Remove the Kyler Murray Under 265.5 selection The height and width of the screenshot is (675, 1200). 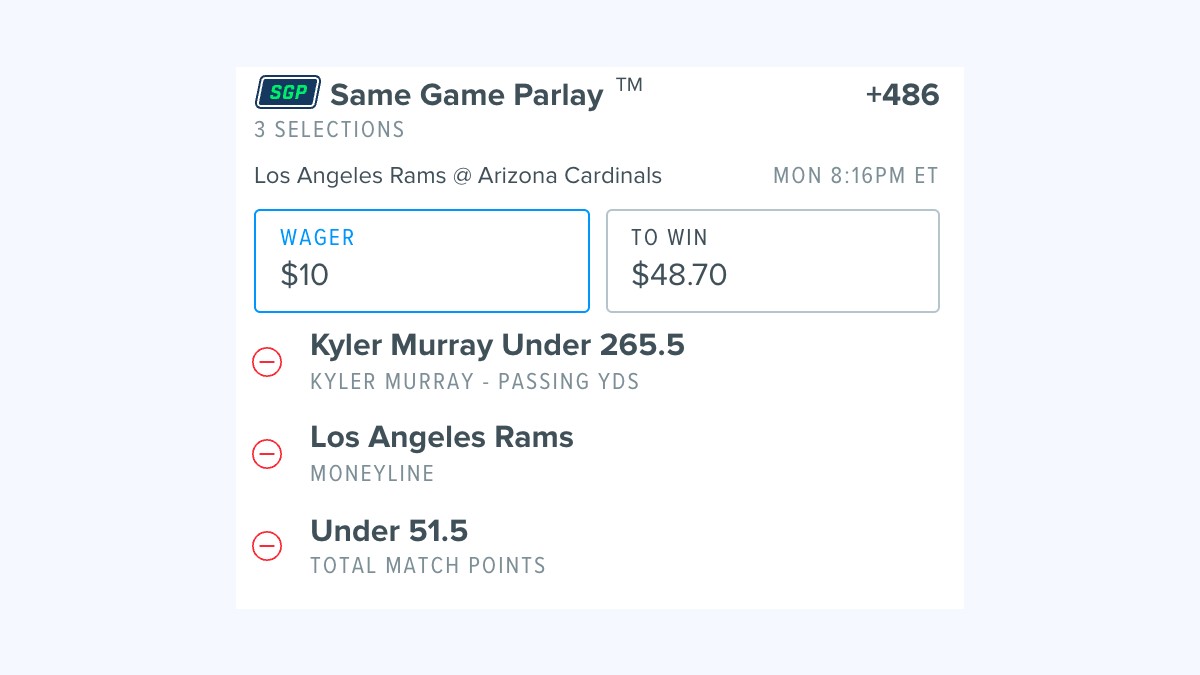point(267,361)
